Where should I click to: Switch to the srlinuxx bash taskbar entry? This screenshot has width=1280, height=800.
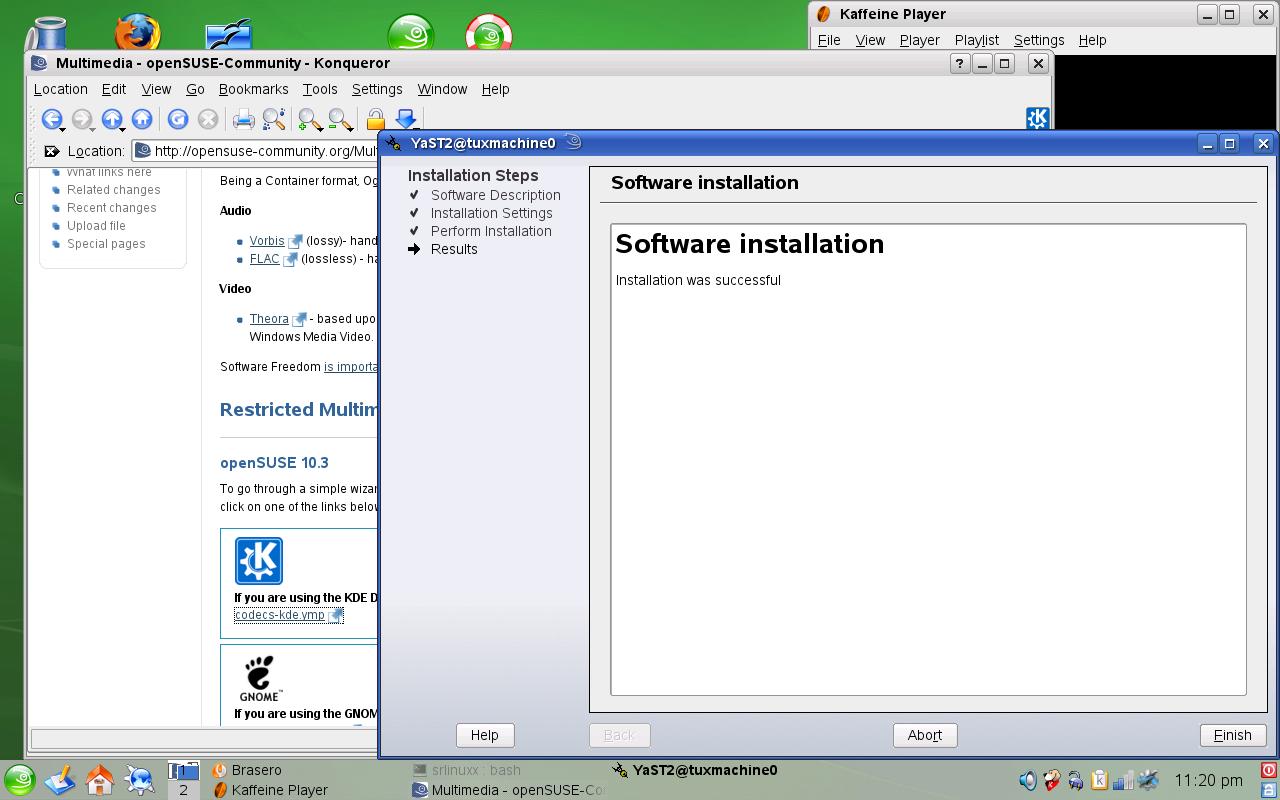[467, 770]
